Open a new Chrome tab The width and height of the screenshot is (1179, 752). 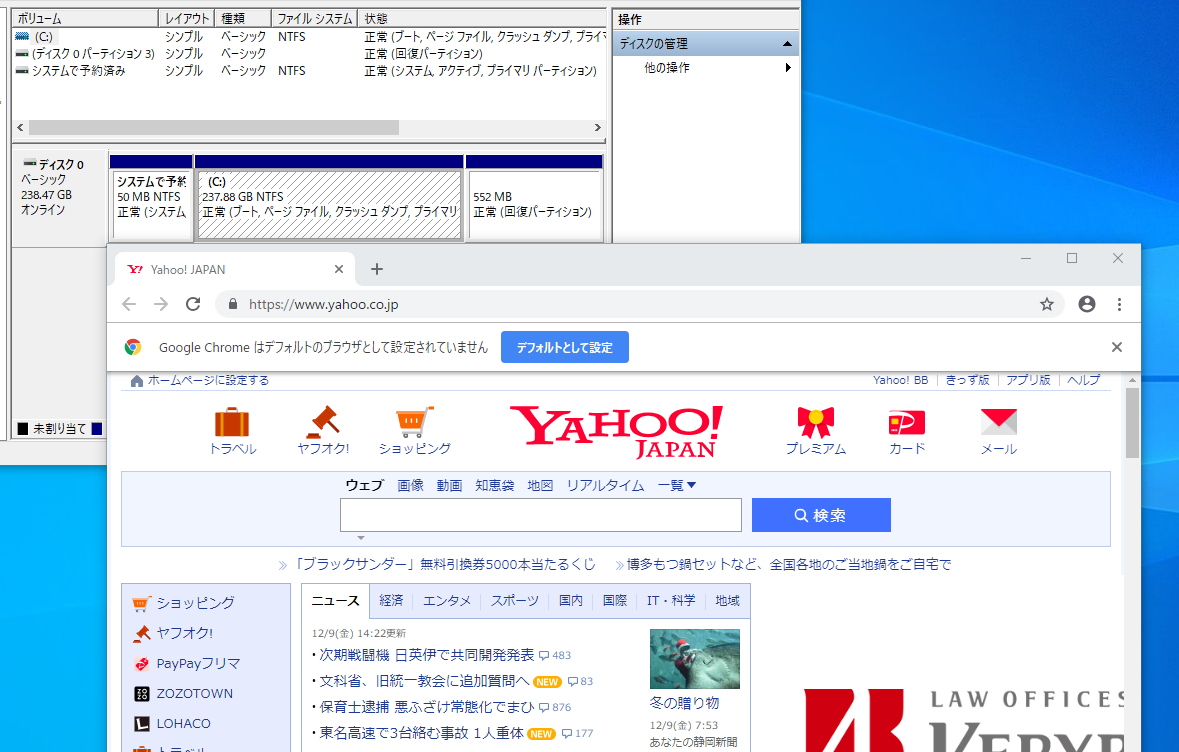[x=377, y=269]
